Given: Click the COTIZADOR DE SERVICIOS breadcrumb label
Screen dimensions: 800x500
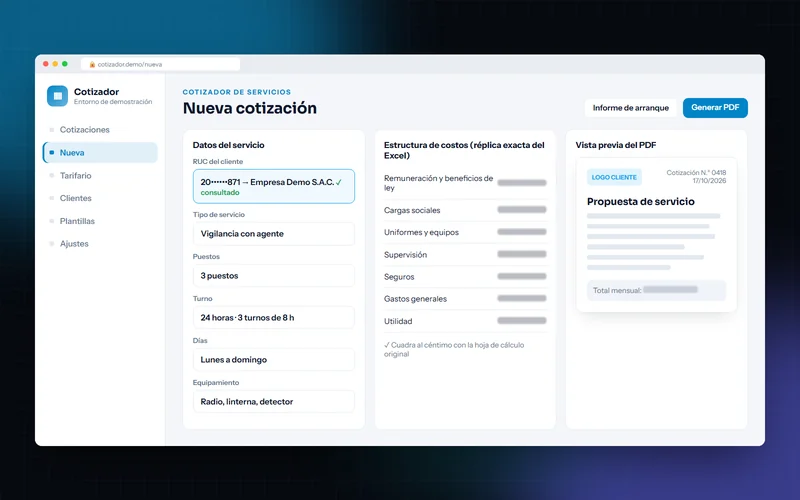Looking at the screenshot, I should tap(237, 92).
